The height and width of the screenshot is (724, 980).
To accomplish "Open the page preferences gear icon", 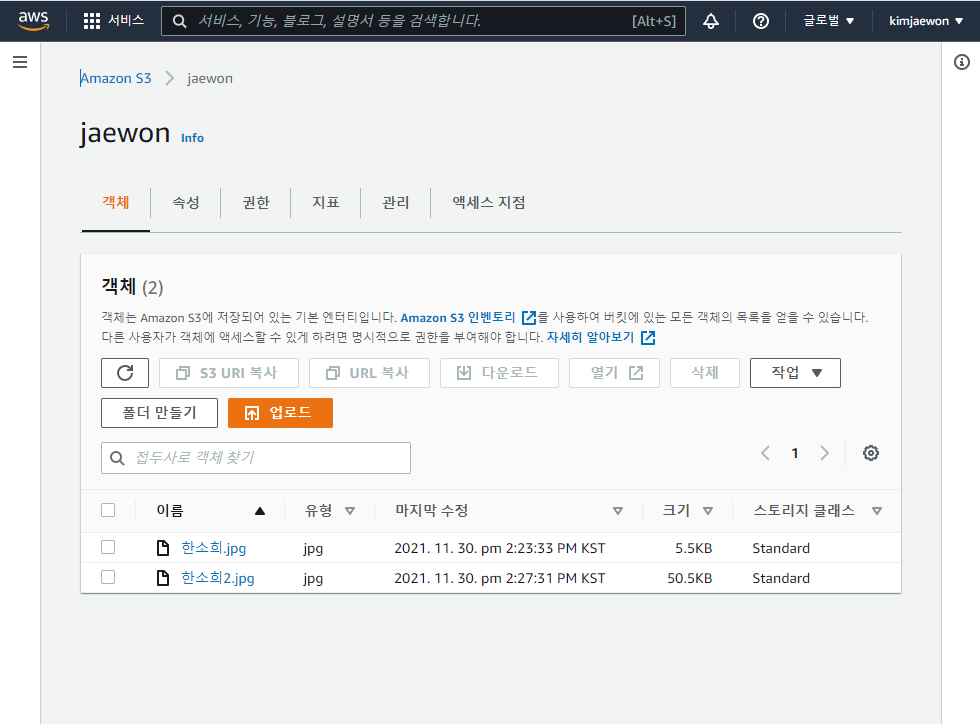I will click(870, 453).
